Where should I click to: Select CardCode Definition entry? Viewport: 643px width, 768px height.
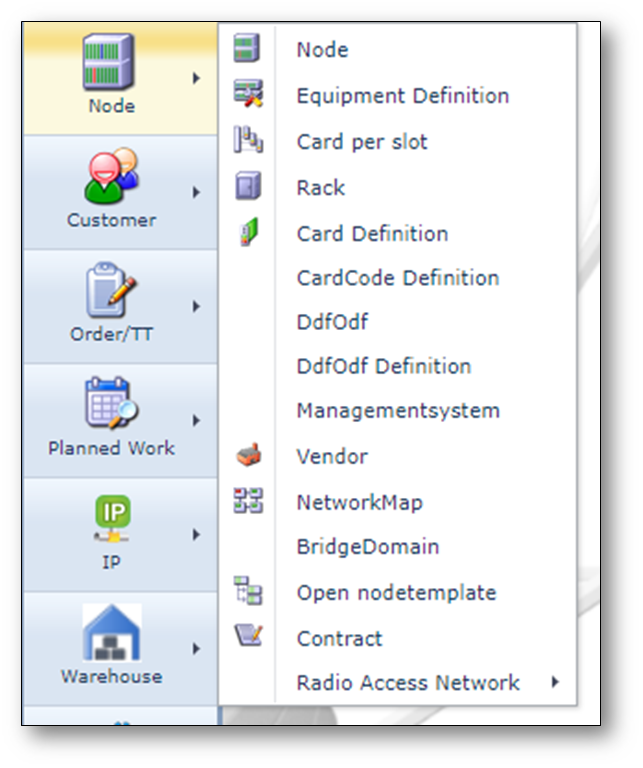[x=397, y=278]
